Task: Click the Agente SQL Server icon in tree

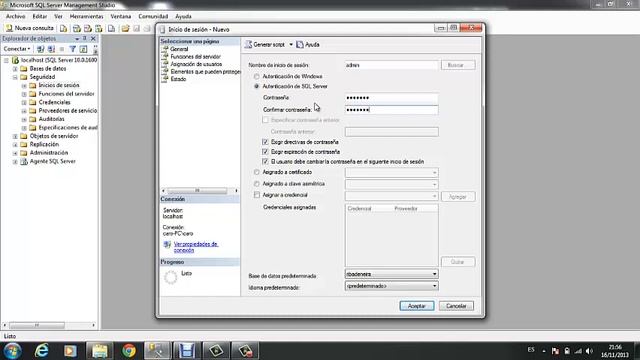Action: tap(24, 161)
